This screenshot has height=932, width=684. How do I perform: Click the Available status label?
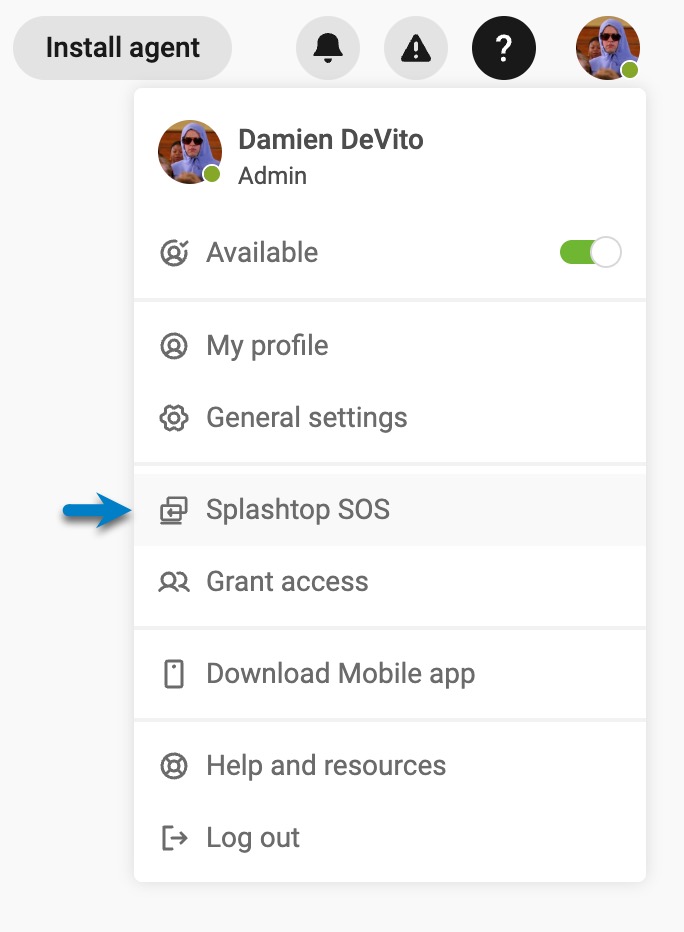(262, 253)
